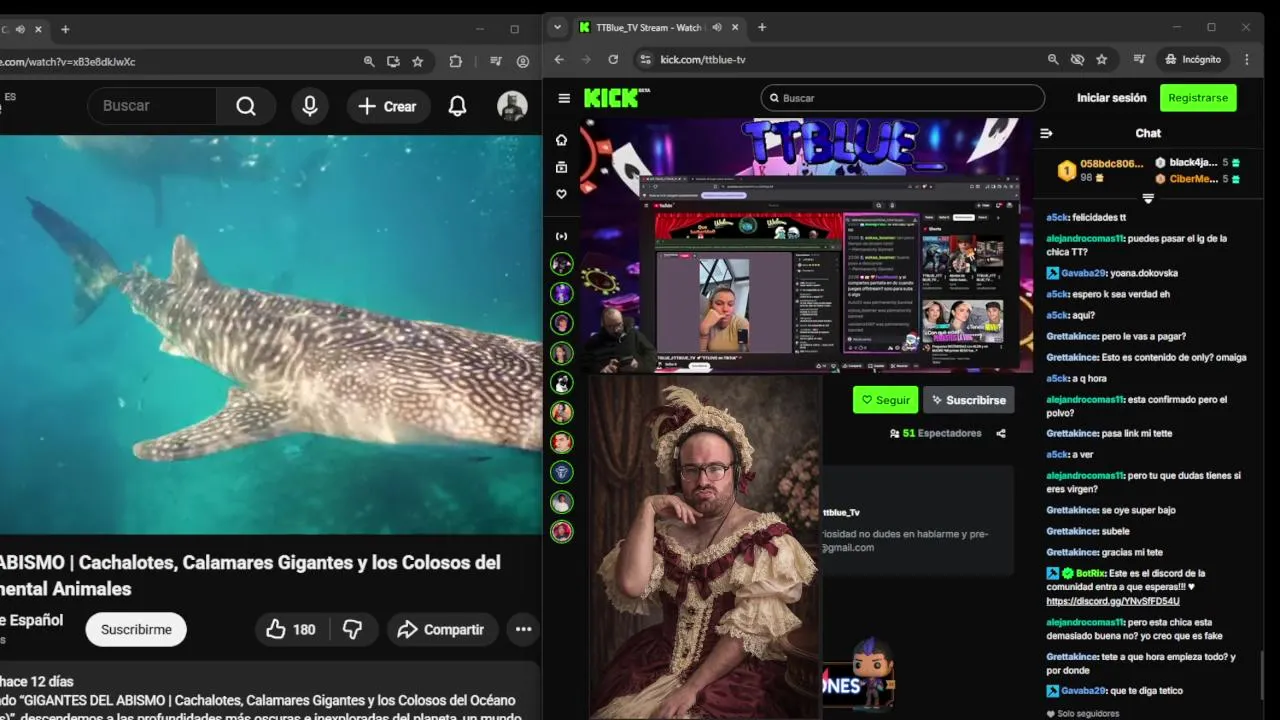Screen dimensions: 1280x720
Task: Click install app icon in YouTube address bar
Action: click(393, 62)
